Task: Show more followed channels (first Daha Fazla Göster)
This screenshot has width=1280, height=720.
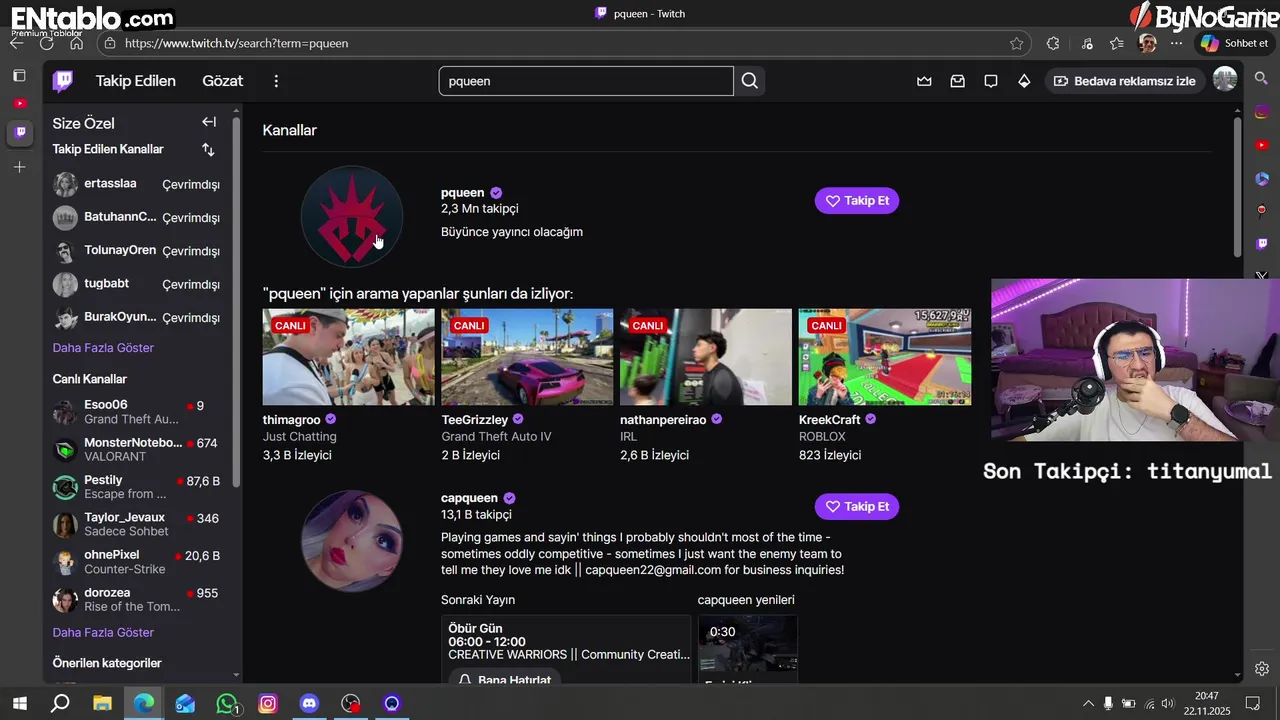Action: point(103,348)
